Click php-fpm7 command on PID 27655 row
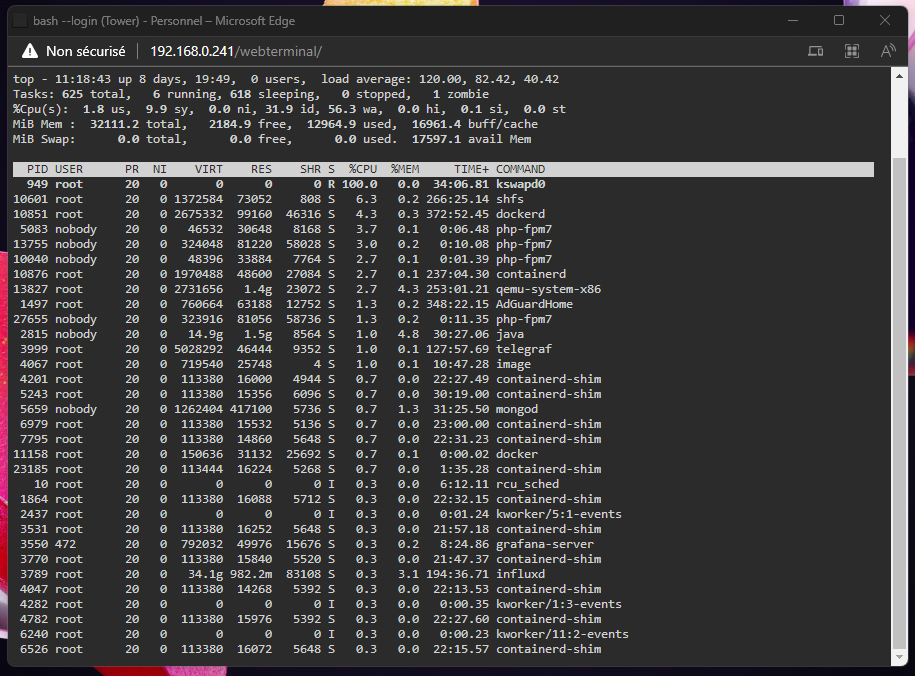 524,319
